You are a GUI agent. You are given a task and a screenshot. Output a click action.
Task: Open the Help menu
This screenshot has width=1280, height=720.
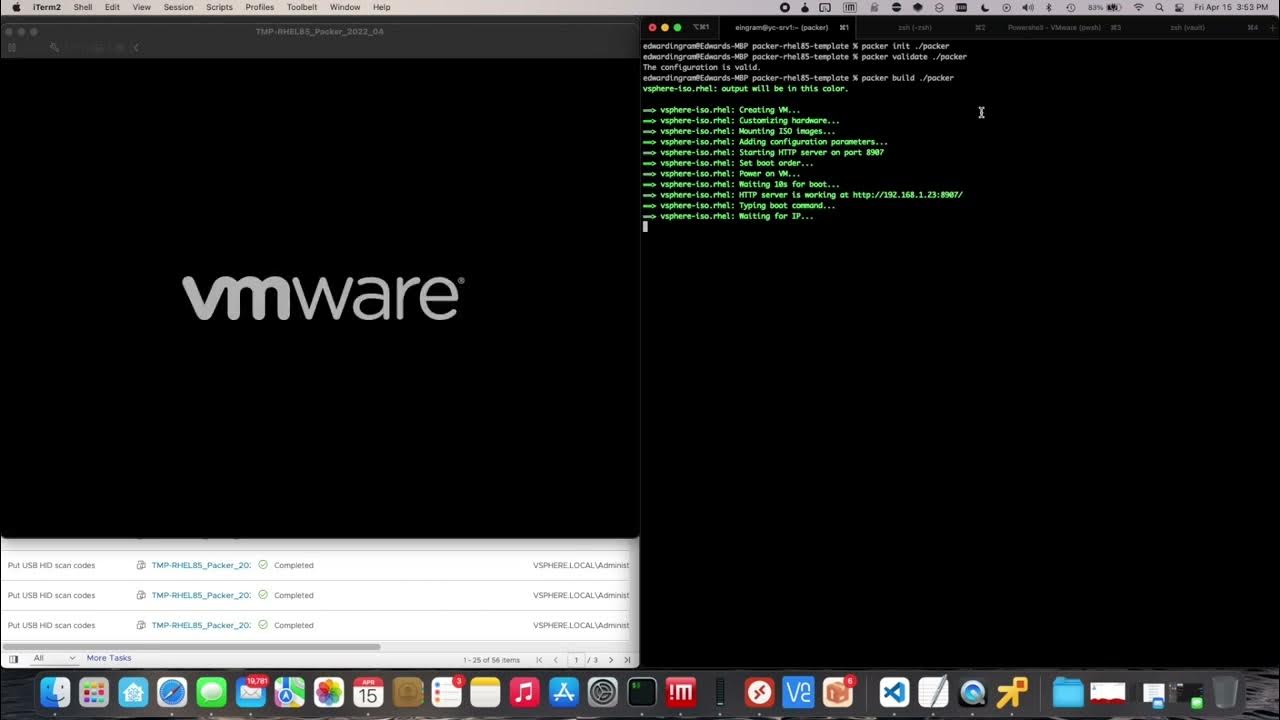click(382, 7)
